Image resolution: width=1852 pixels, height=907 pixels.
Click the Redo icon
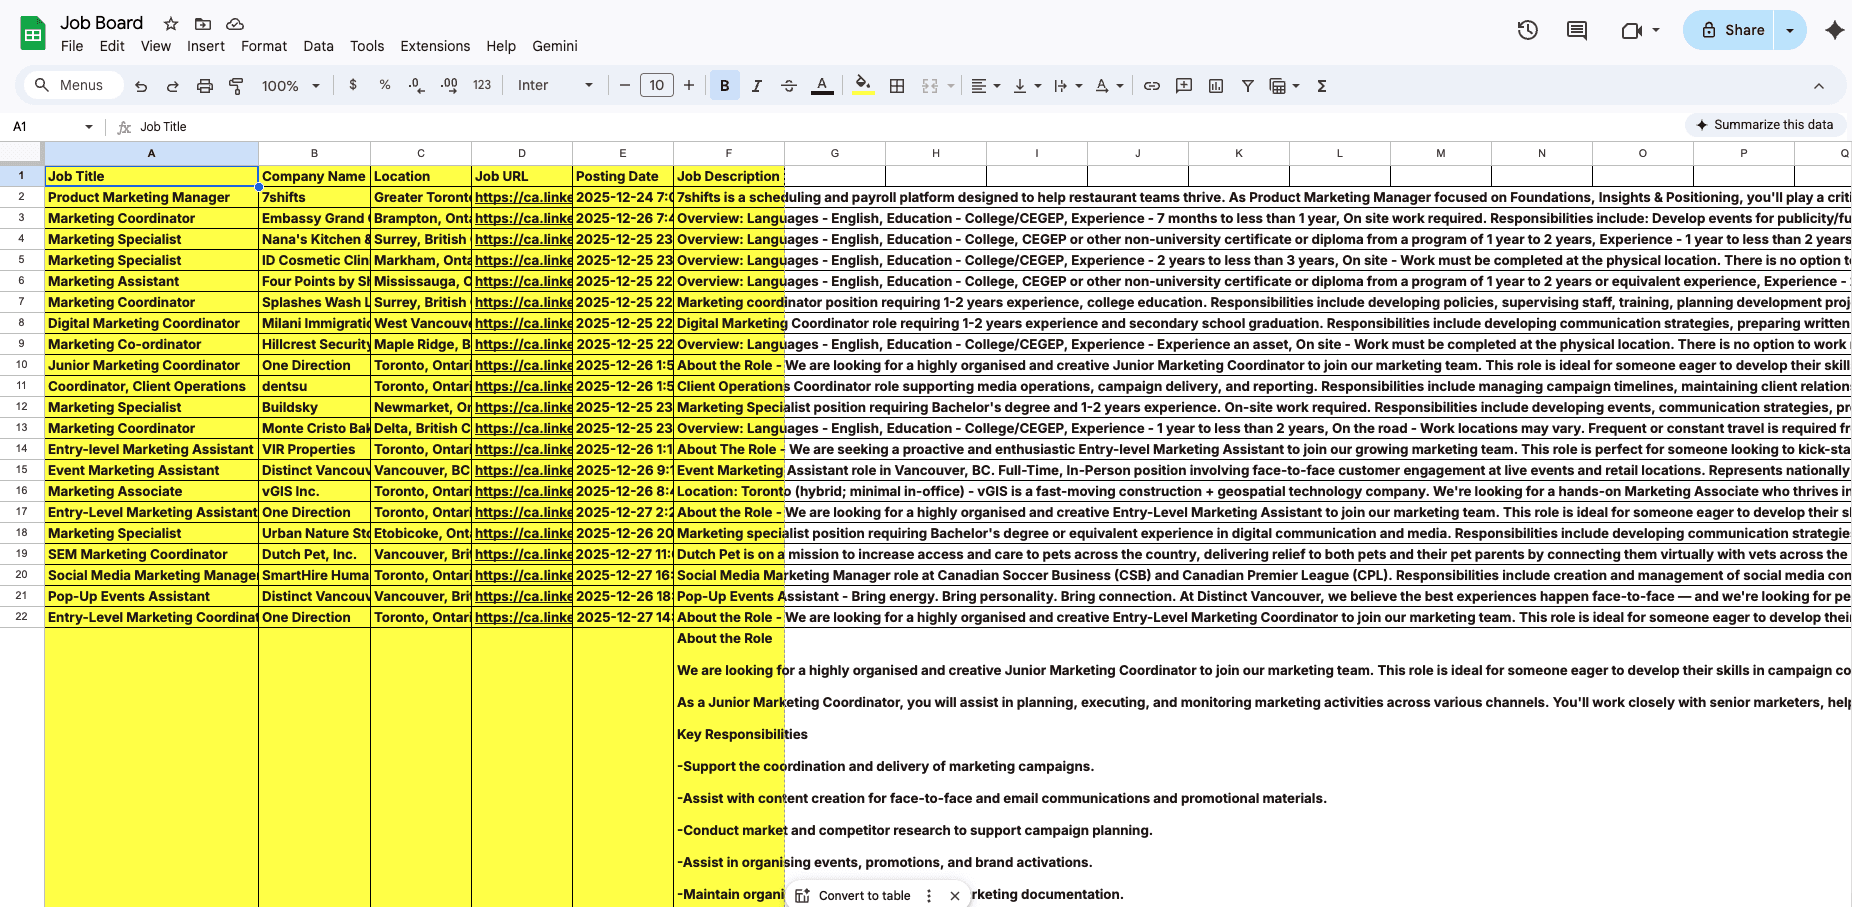[x=173, y=86]
